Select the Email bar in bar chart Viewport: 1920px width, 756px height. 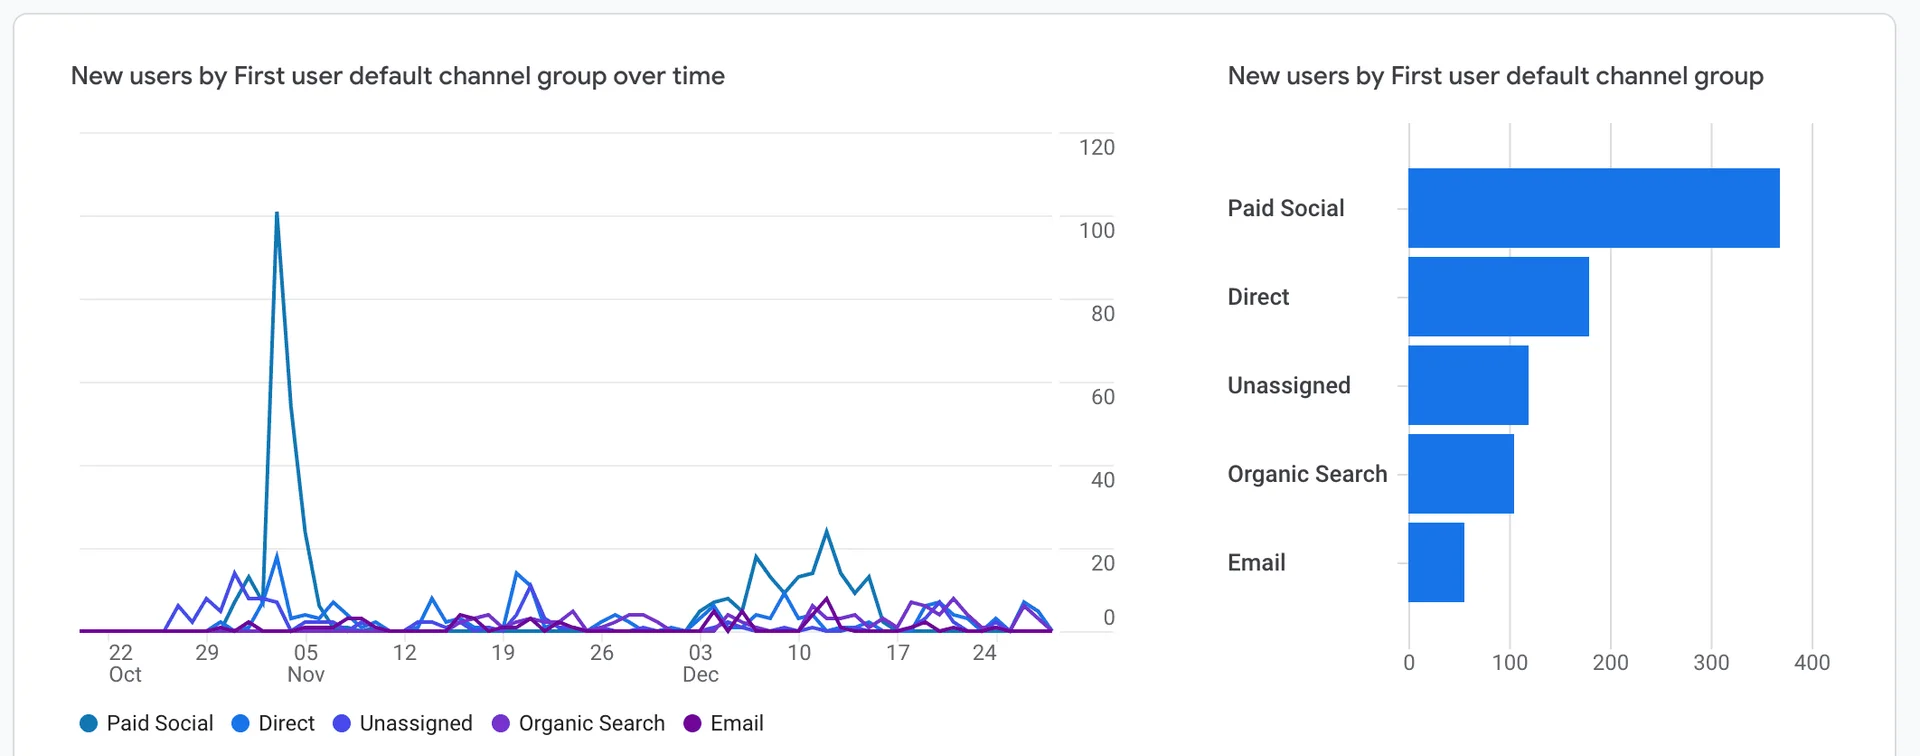(1436, 562)
